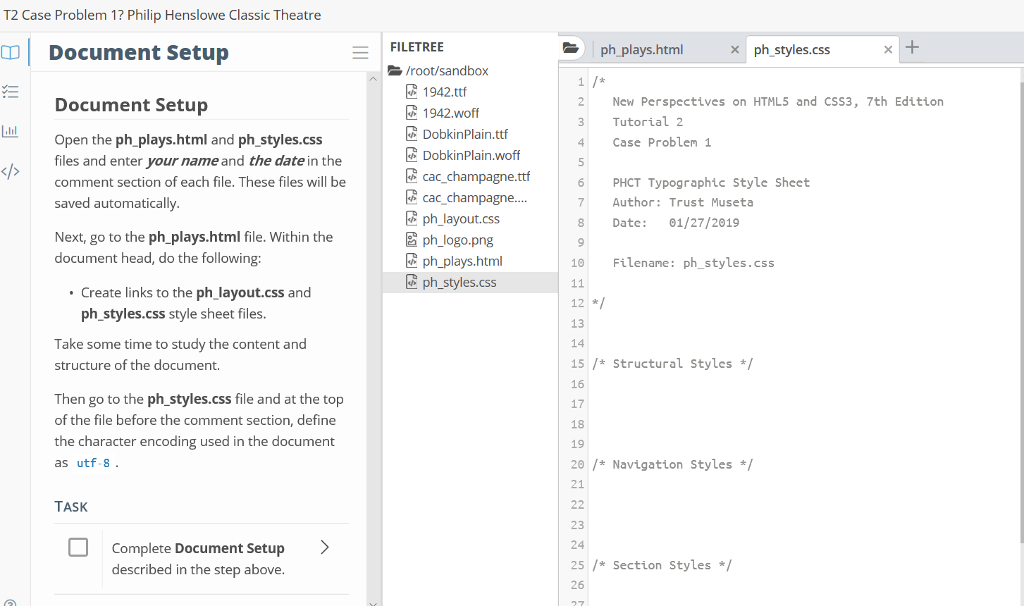Open the book reading icon in left sidebar
The height and width of the screenshot is (606, 1024).
10,52
